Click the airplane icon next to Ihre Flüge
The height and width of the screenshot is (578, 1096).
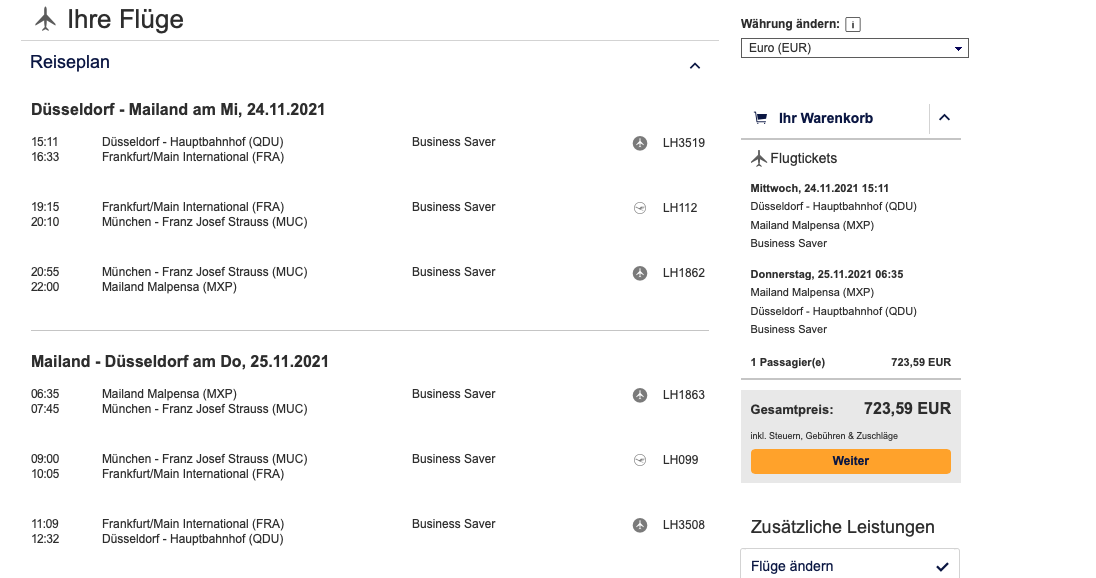45,19
